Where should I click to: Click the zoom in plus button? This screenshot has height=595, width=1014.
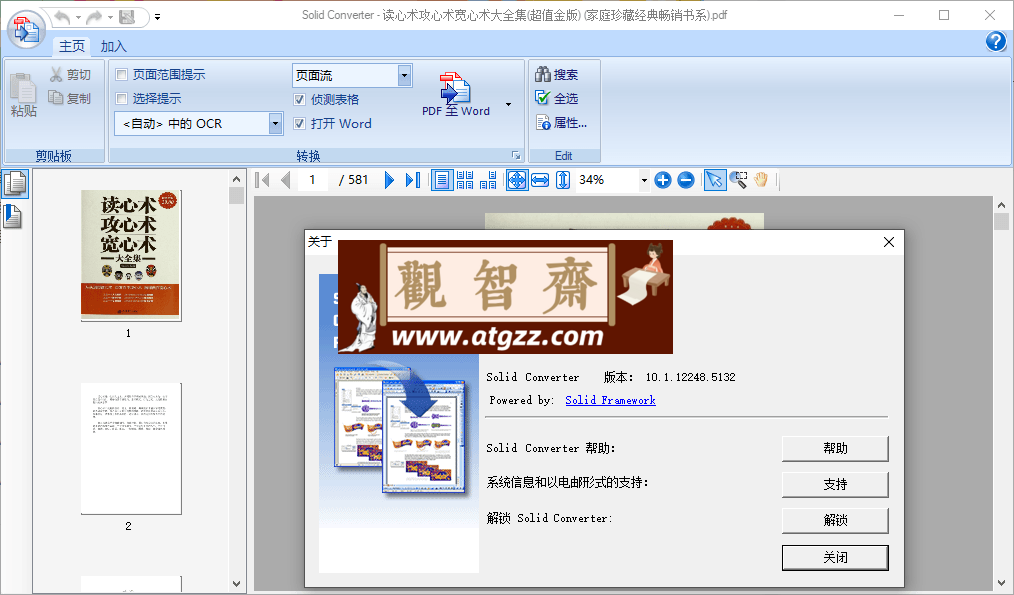click(663, 180)
